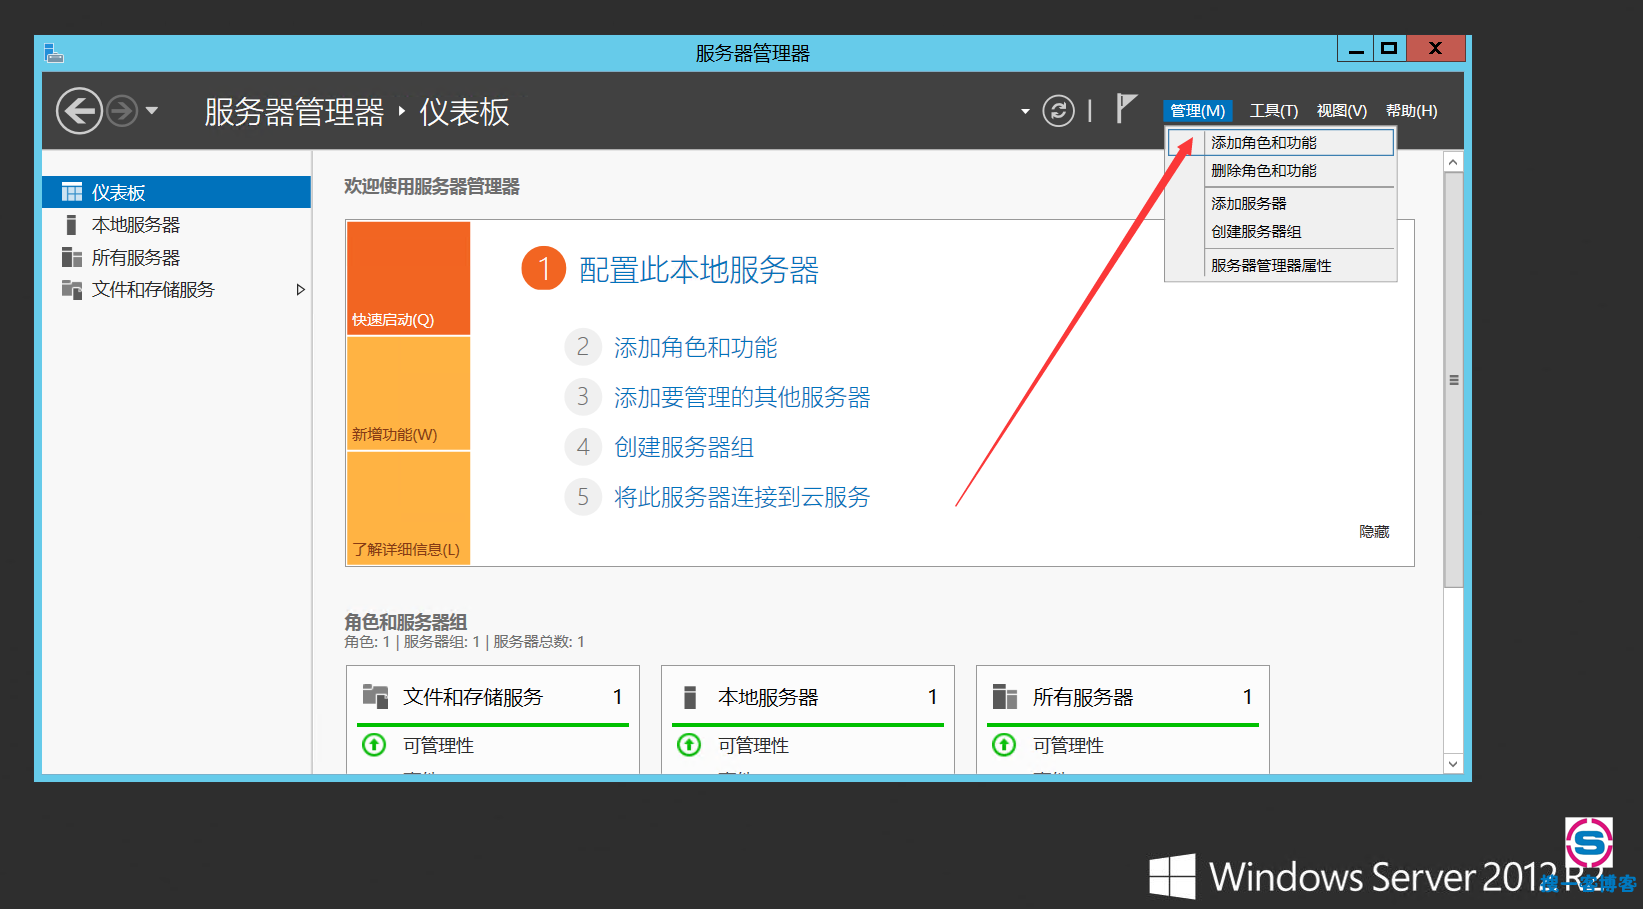This screenshot has width=1643, height=909.
Task: Open the navigation history dropdown arrow
Action: 152,111
